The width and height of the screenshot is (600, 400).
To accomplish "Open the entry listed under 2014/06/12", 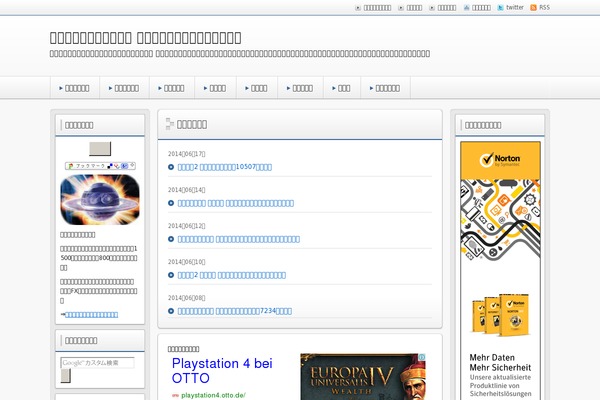I will (239, 239).
